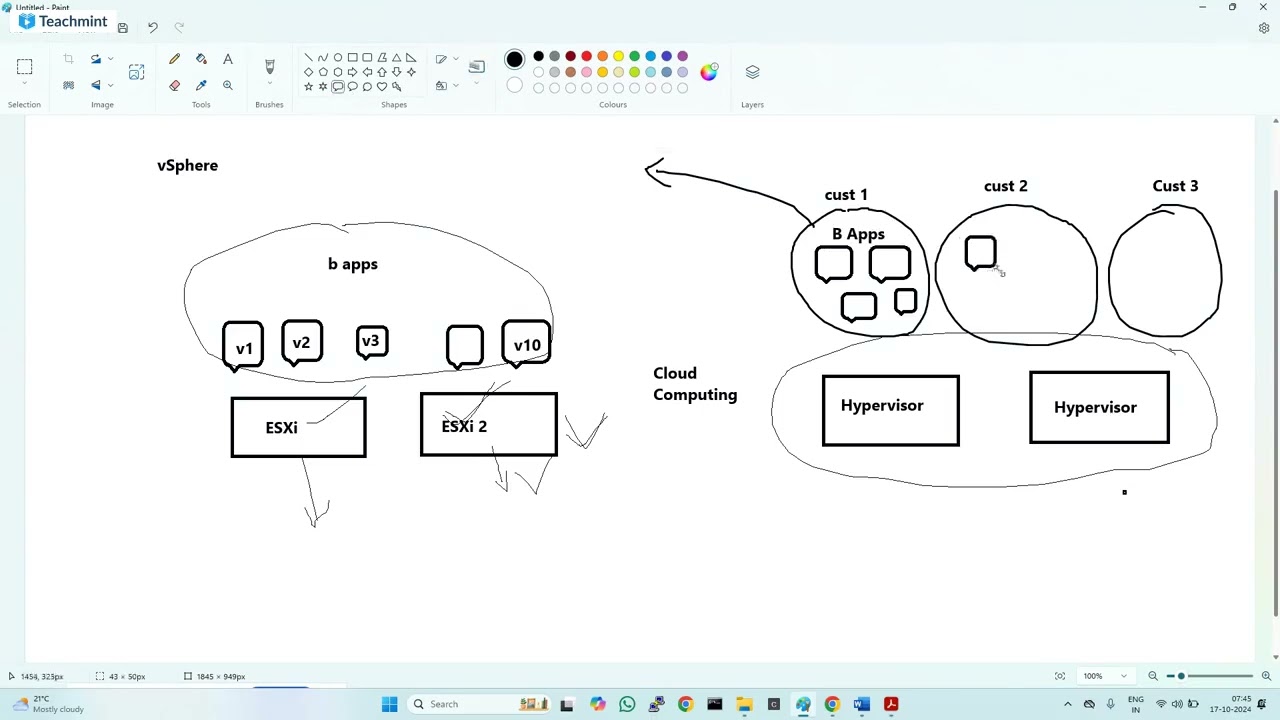Choose the Lightning bolt shape

pos(397,86)
